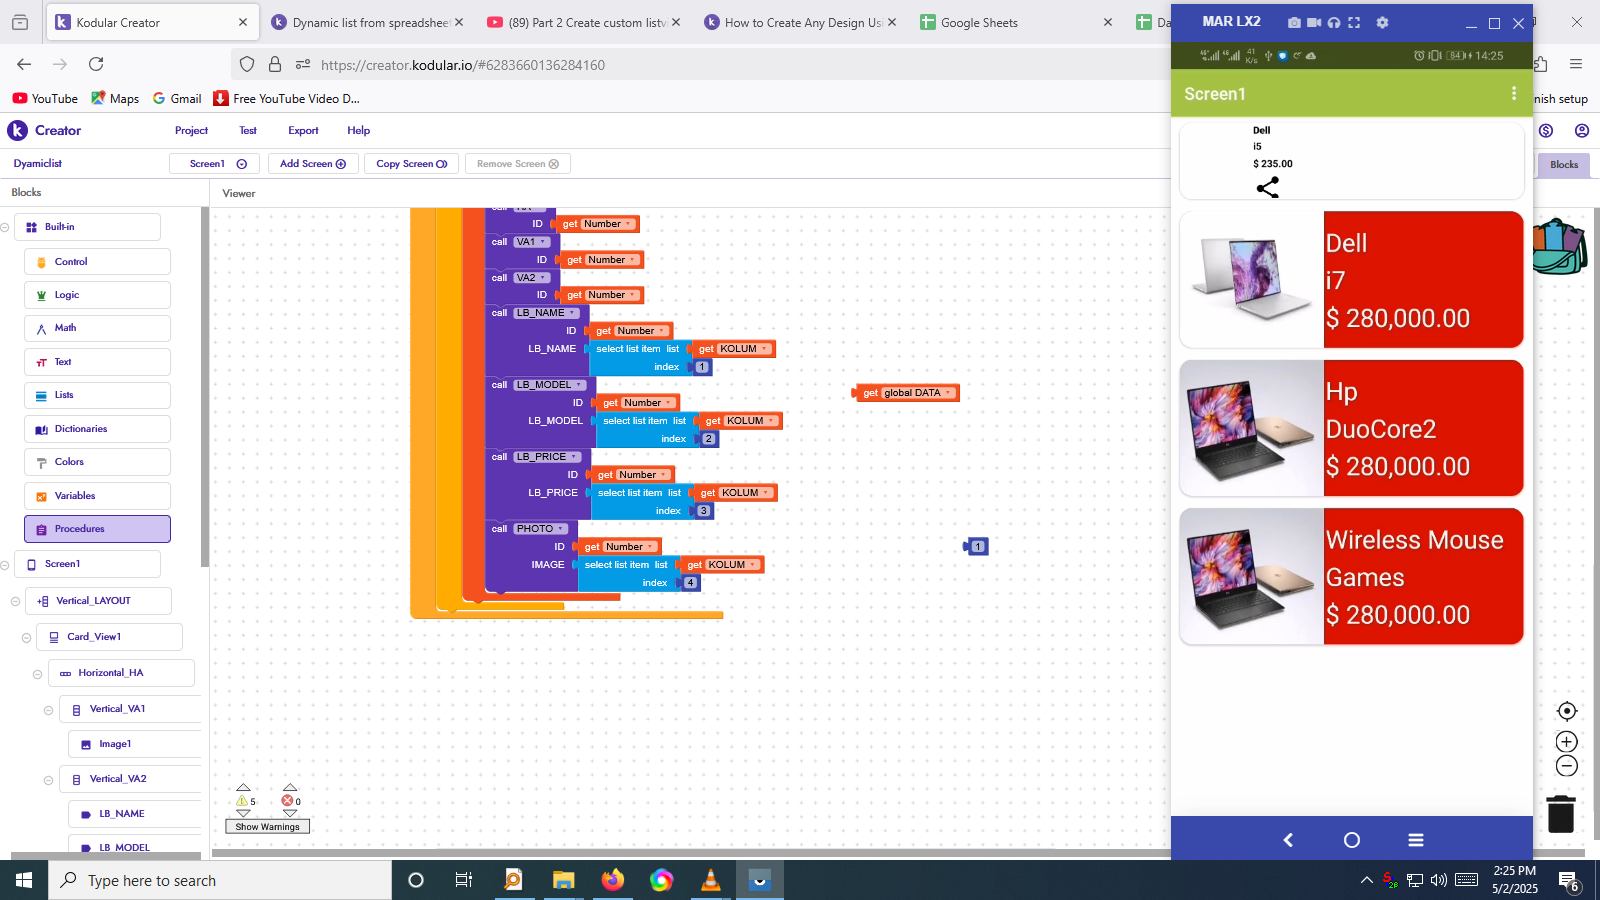Open the YouTube bookmark

(45, 98)
